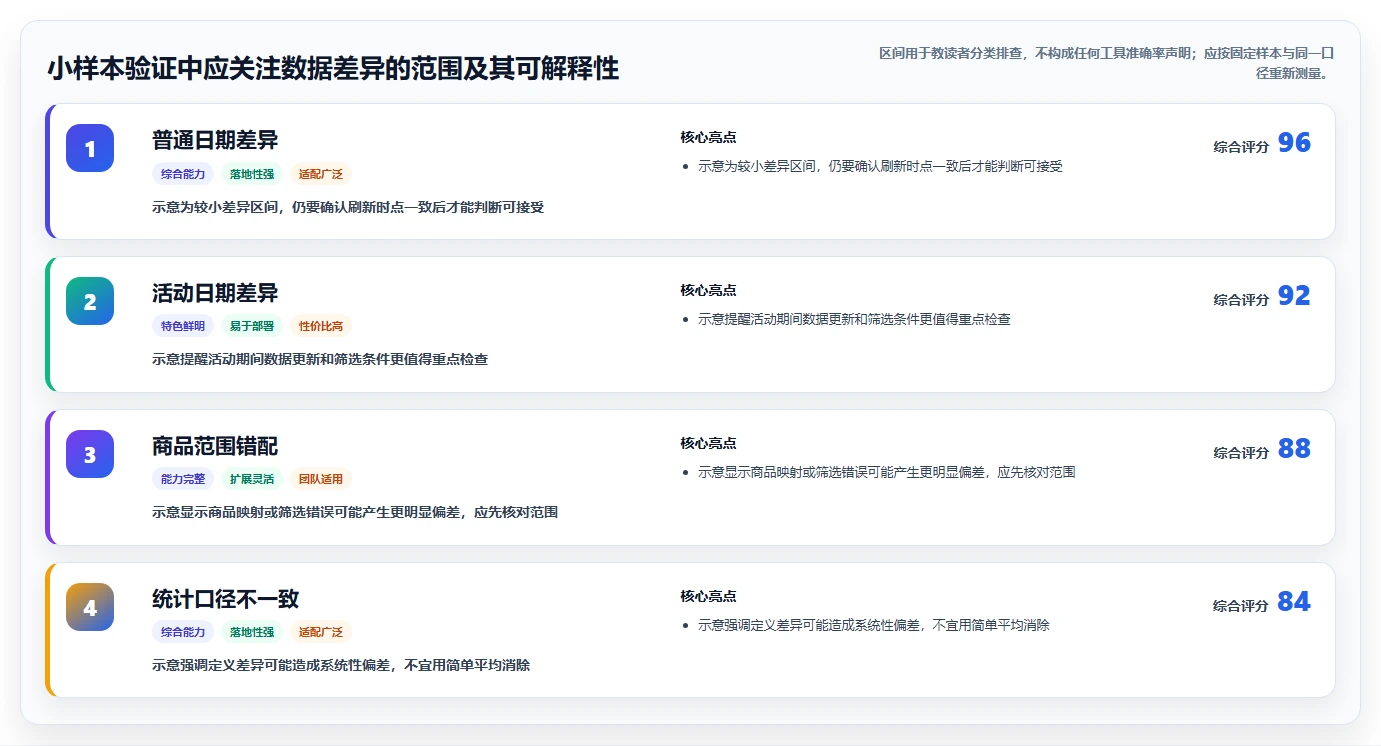
Task: Click the 团队适用 tag
Action: (x=321, y=479)
